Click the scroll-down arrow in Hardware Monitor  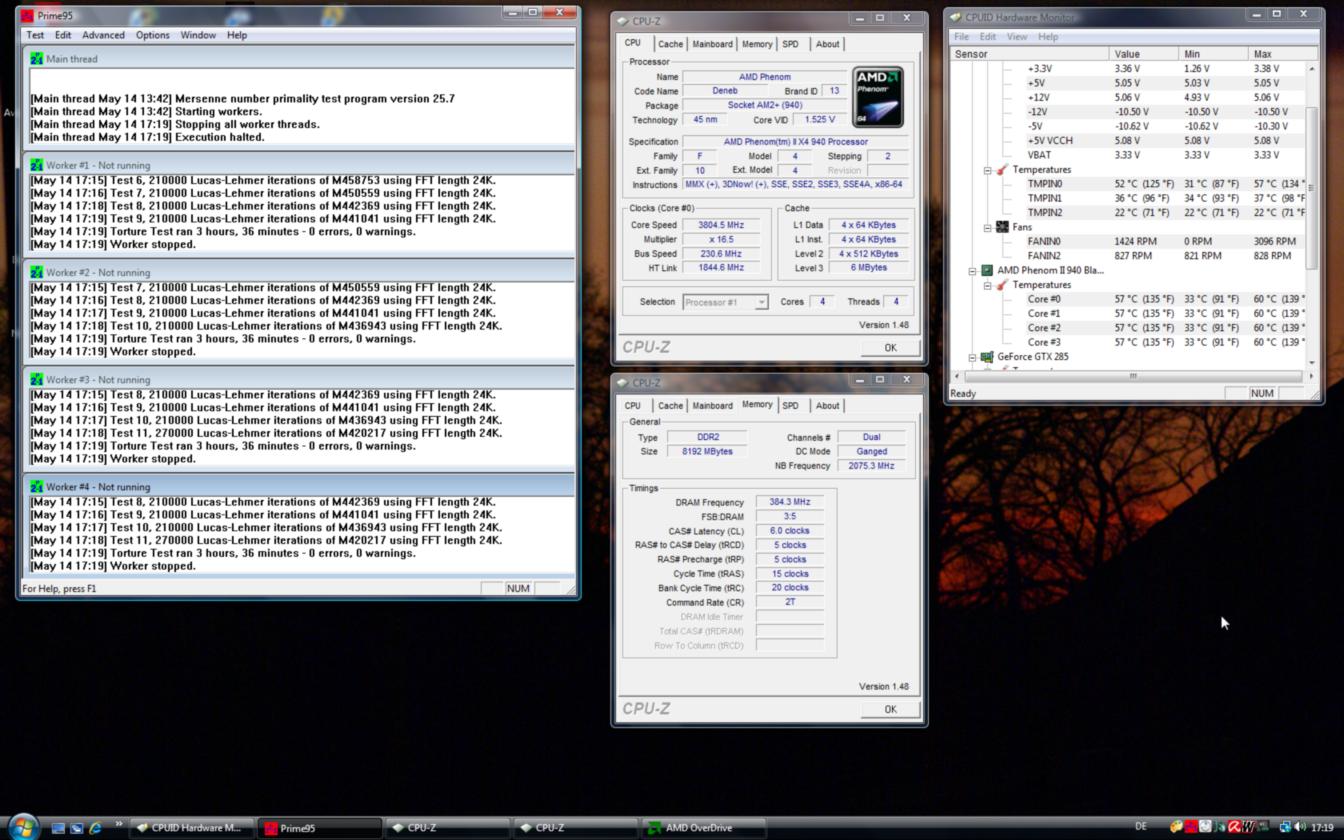tap(1312, 363)
